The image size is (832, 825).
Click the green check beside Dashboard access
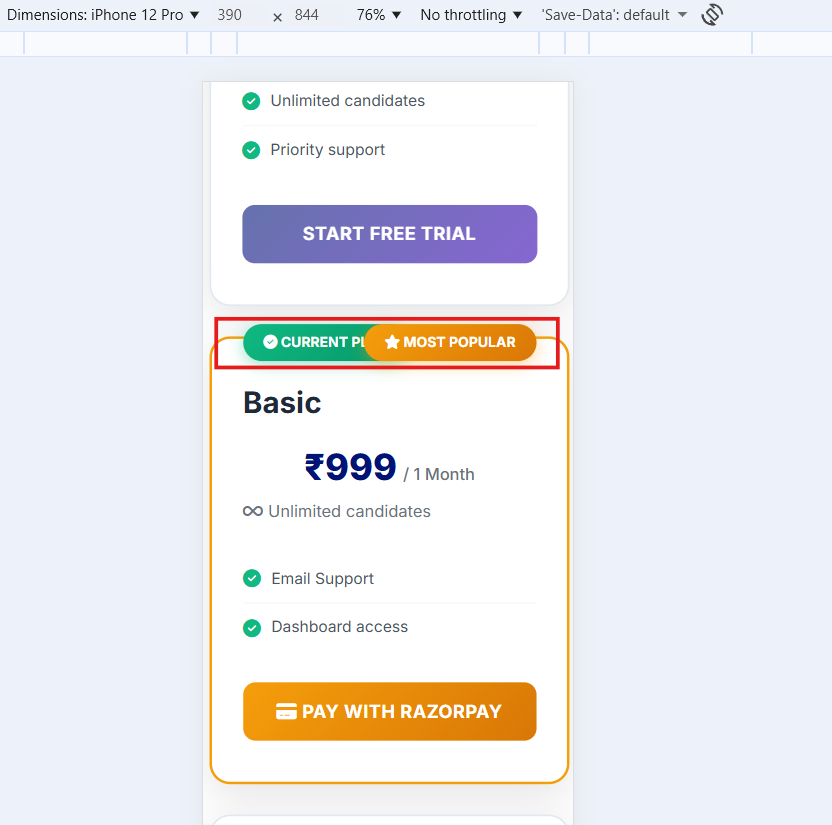click(252, 627)
